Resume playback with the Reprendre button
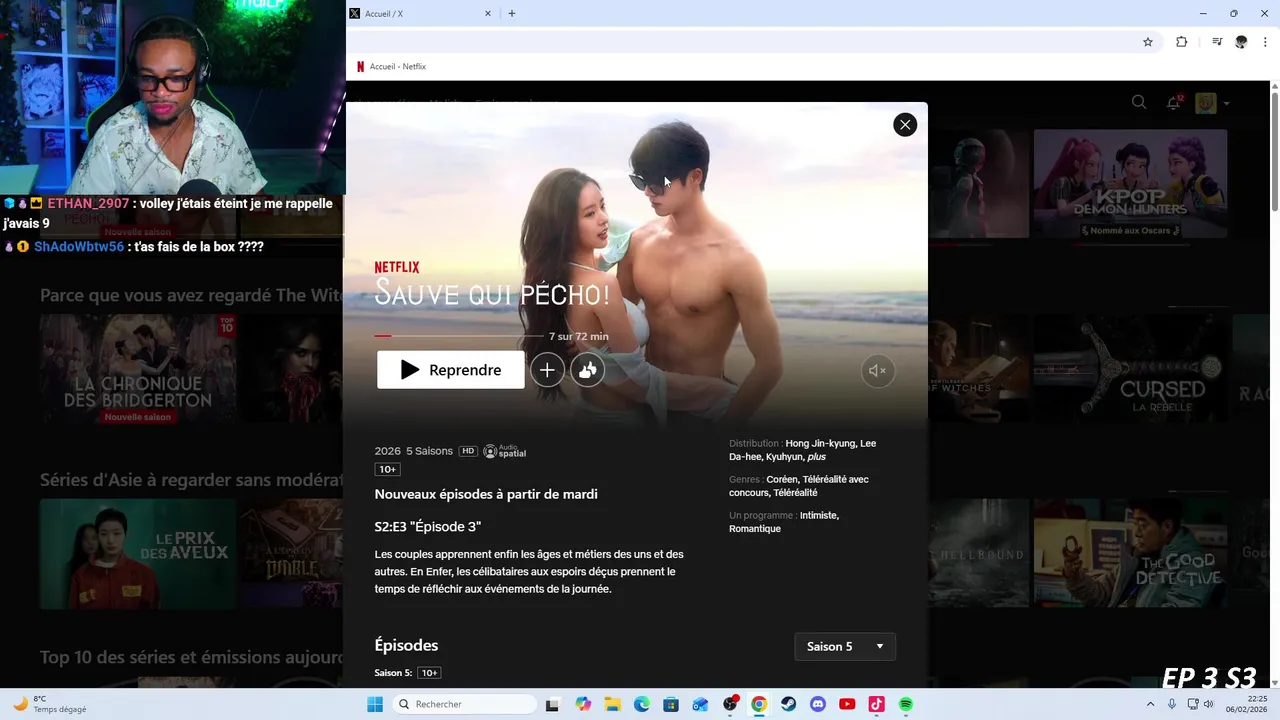The image size is (1280, 720). [450, 370]
